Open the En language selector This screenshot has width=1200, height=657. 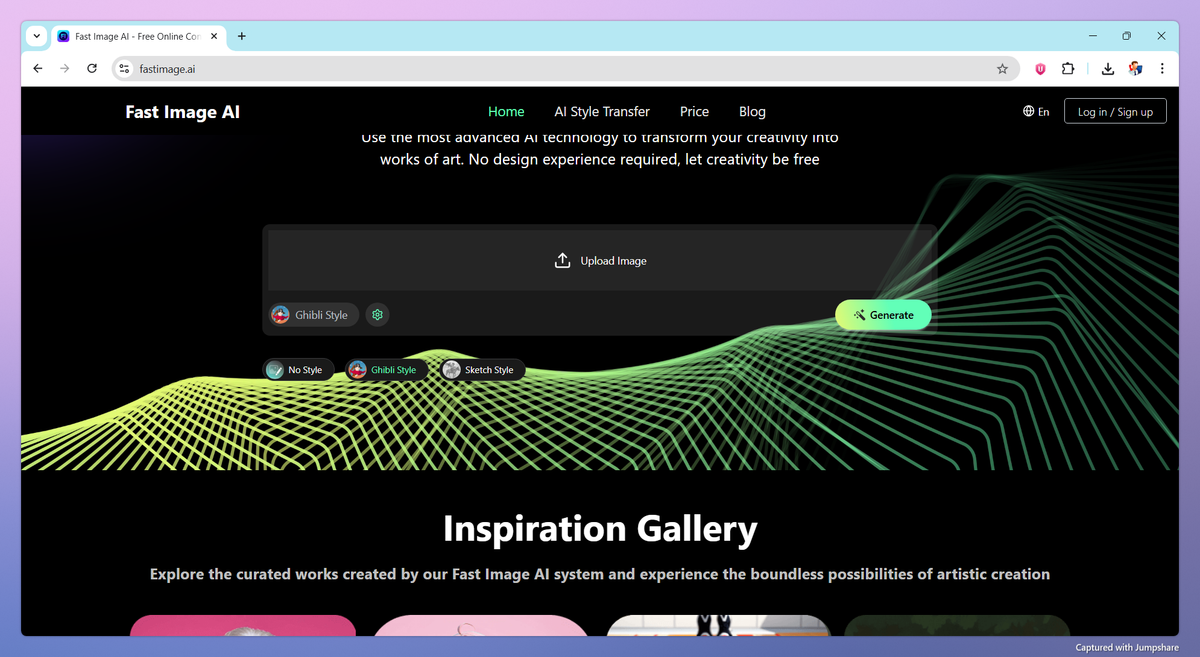coord(1036,111)
